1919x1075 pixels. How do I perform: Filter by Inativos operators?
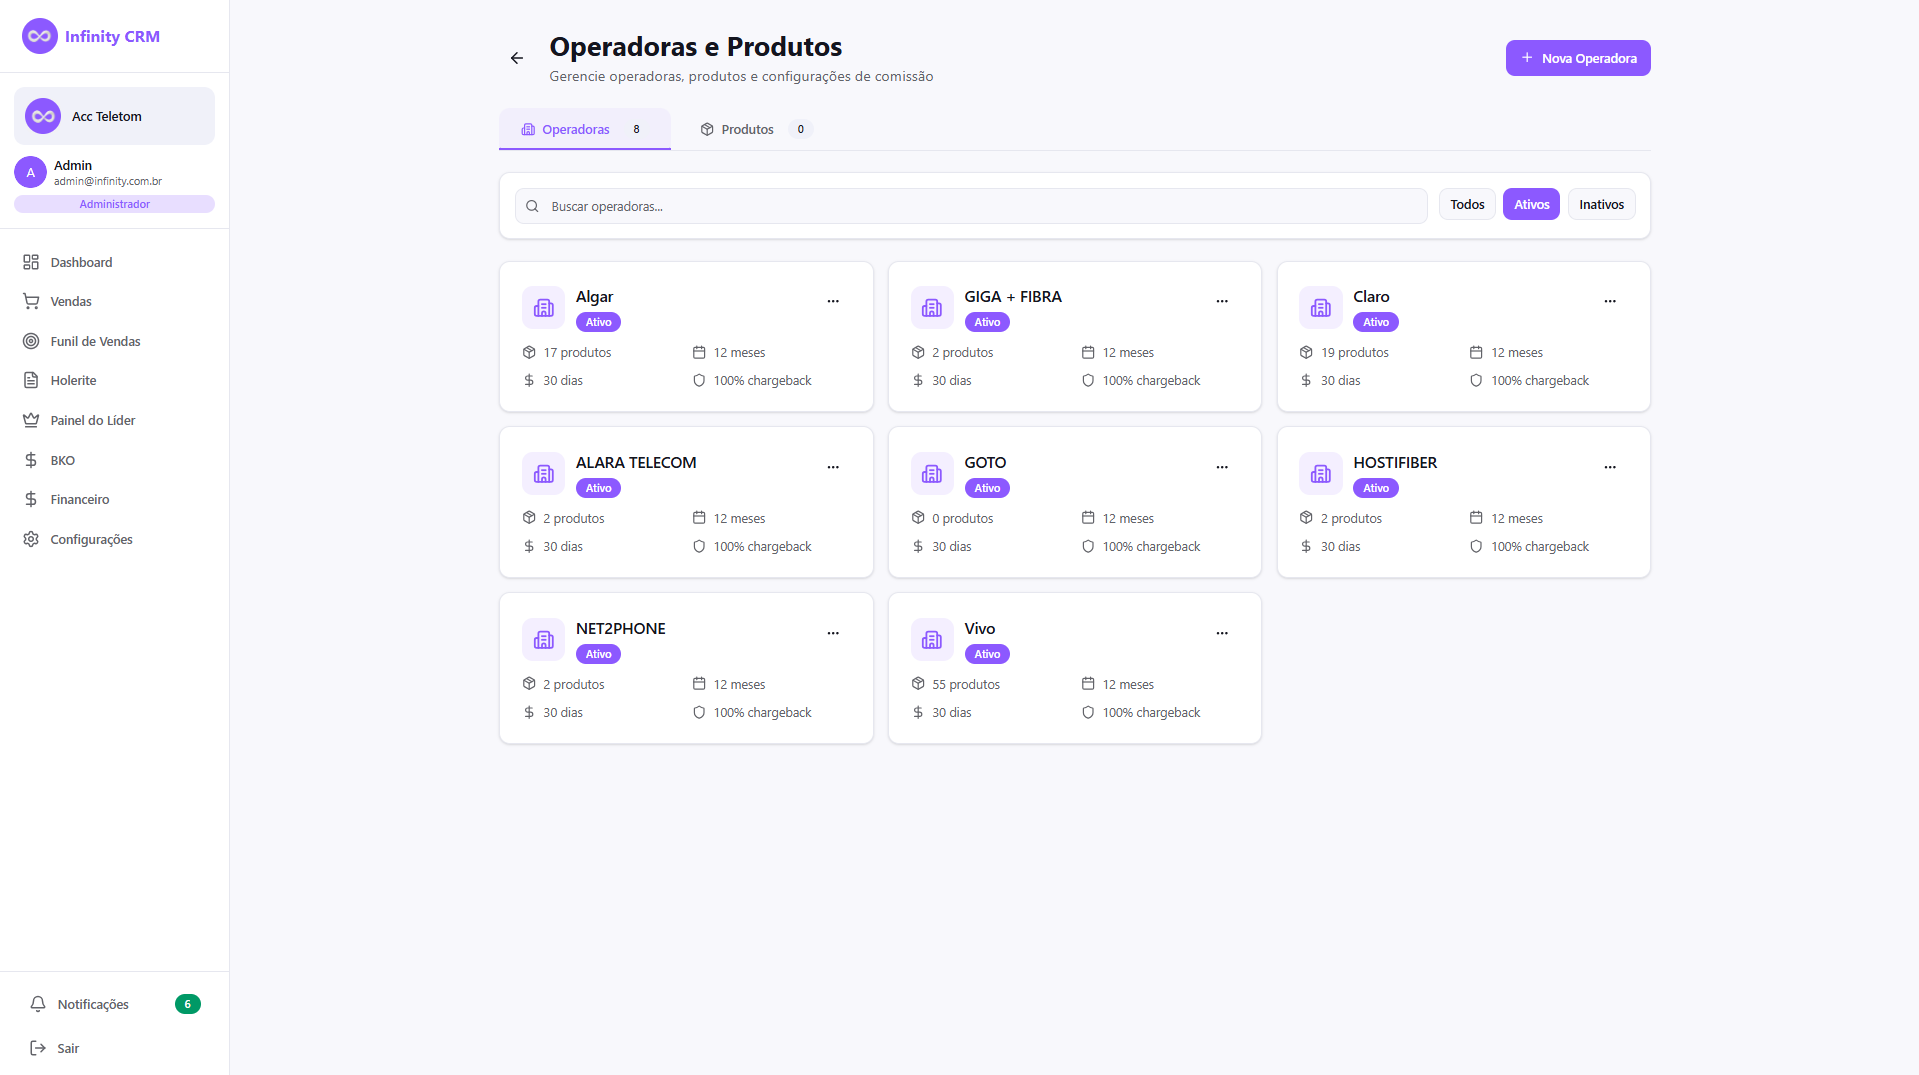(x=1601, y=204)
